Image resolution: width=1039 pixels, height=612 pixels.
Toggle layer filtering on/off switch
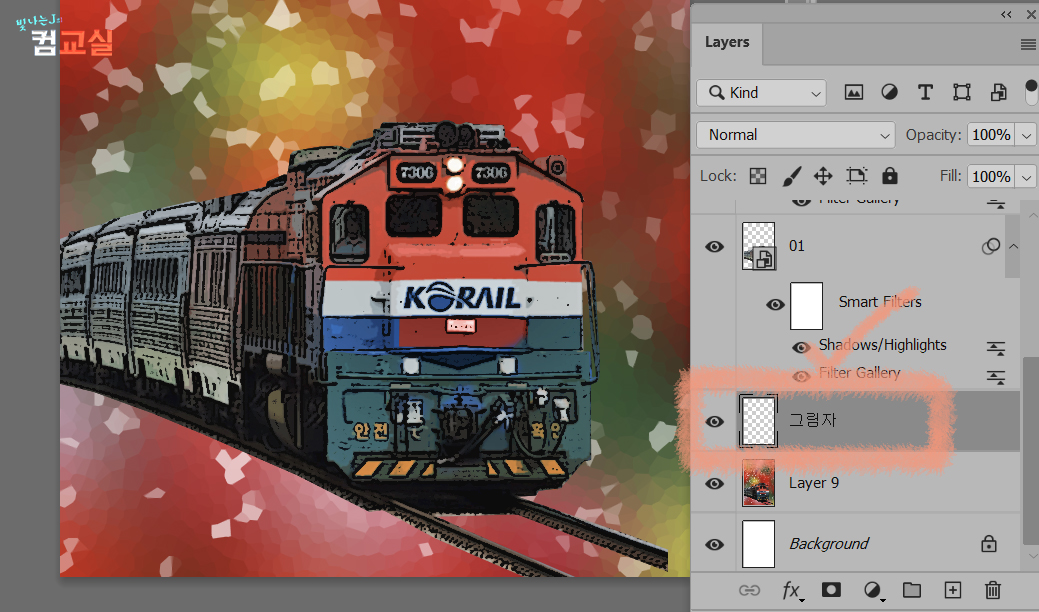coord(1031,92)
